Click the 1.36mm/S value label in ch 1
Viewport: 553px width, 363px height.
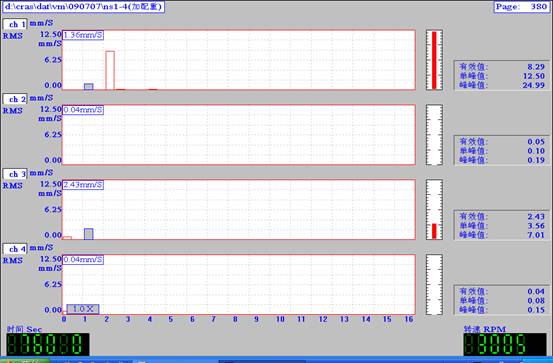click(83, 35)
